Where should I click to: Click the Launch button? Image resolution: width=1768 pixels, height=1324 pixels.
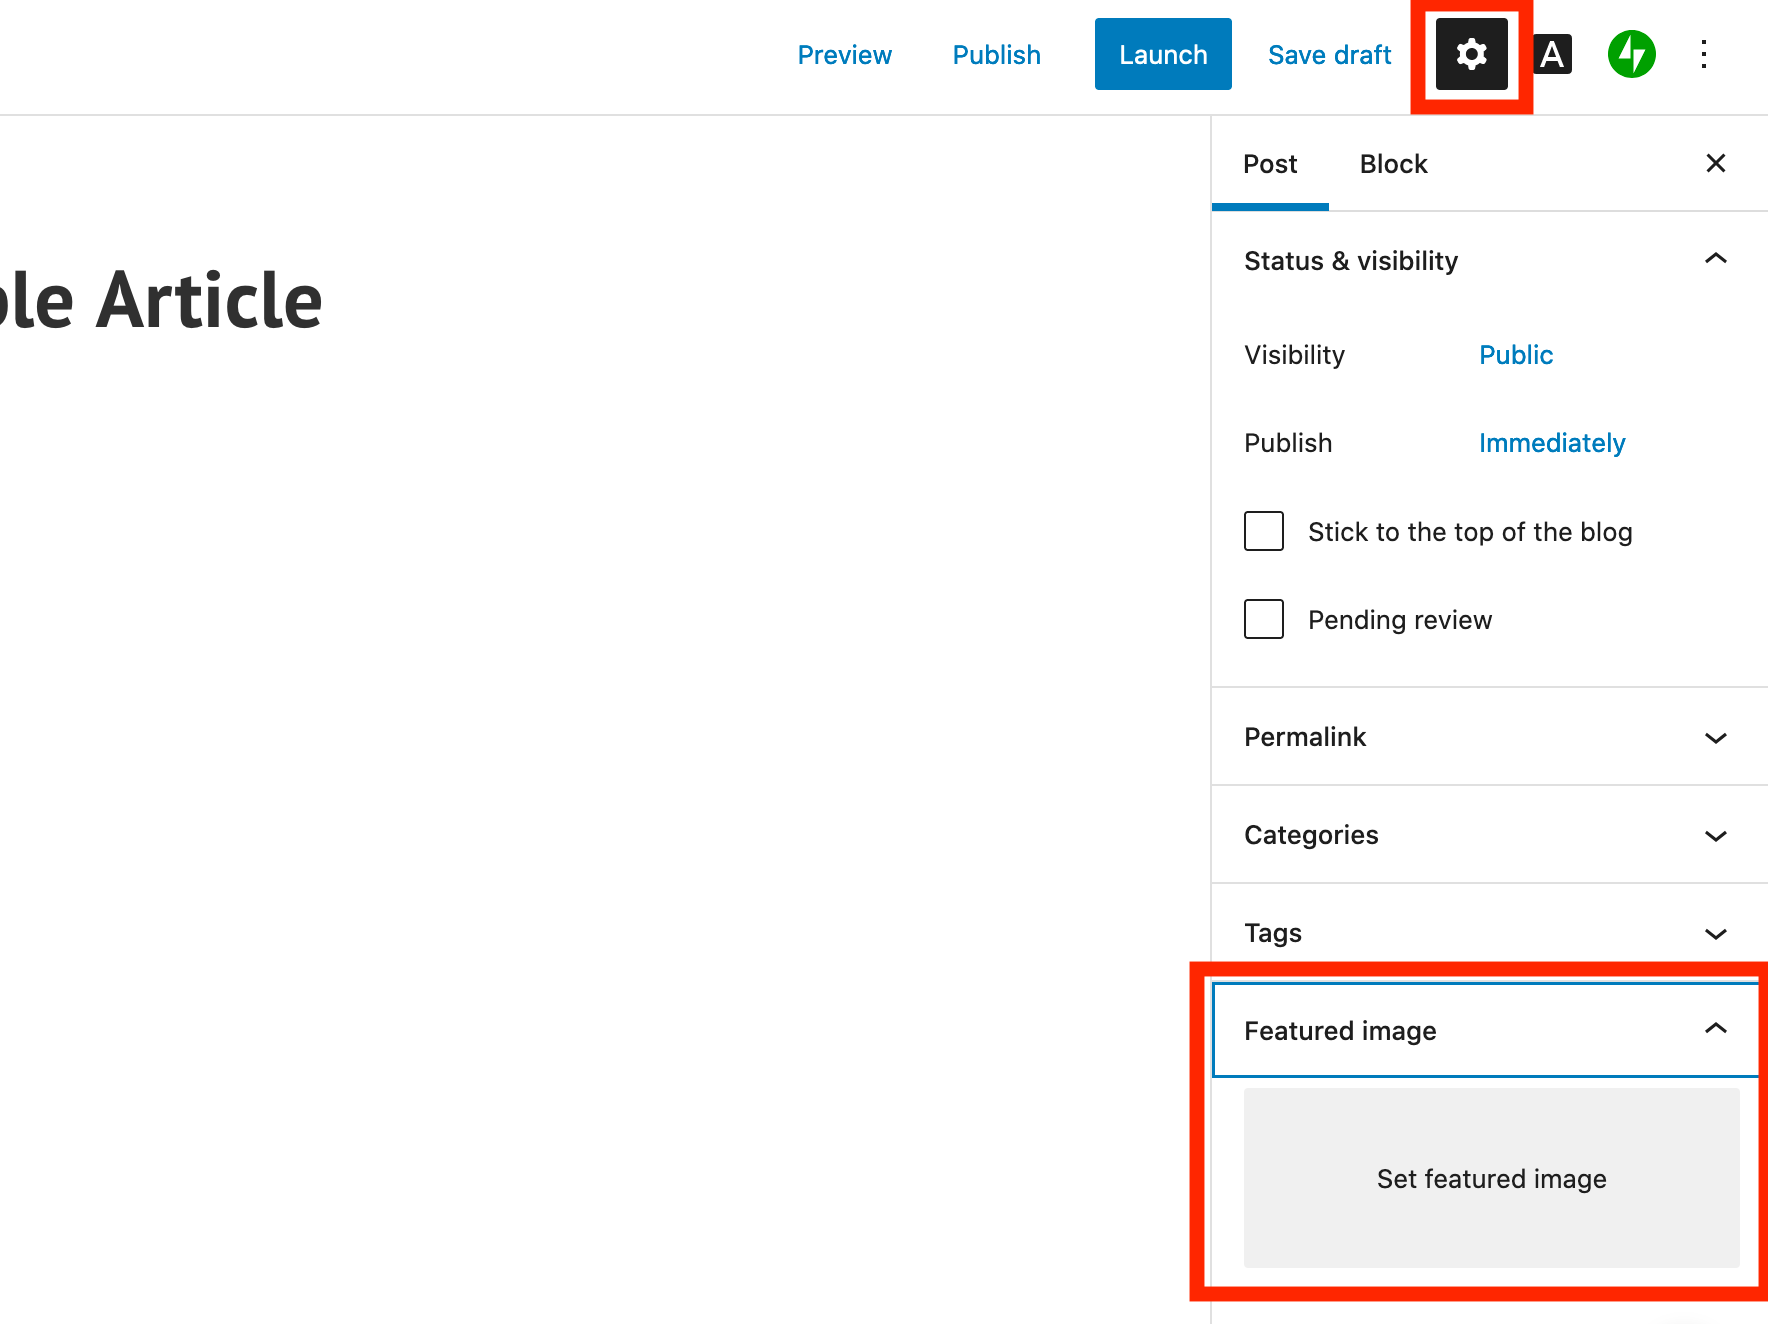click(1163, 54)
